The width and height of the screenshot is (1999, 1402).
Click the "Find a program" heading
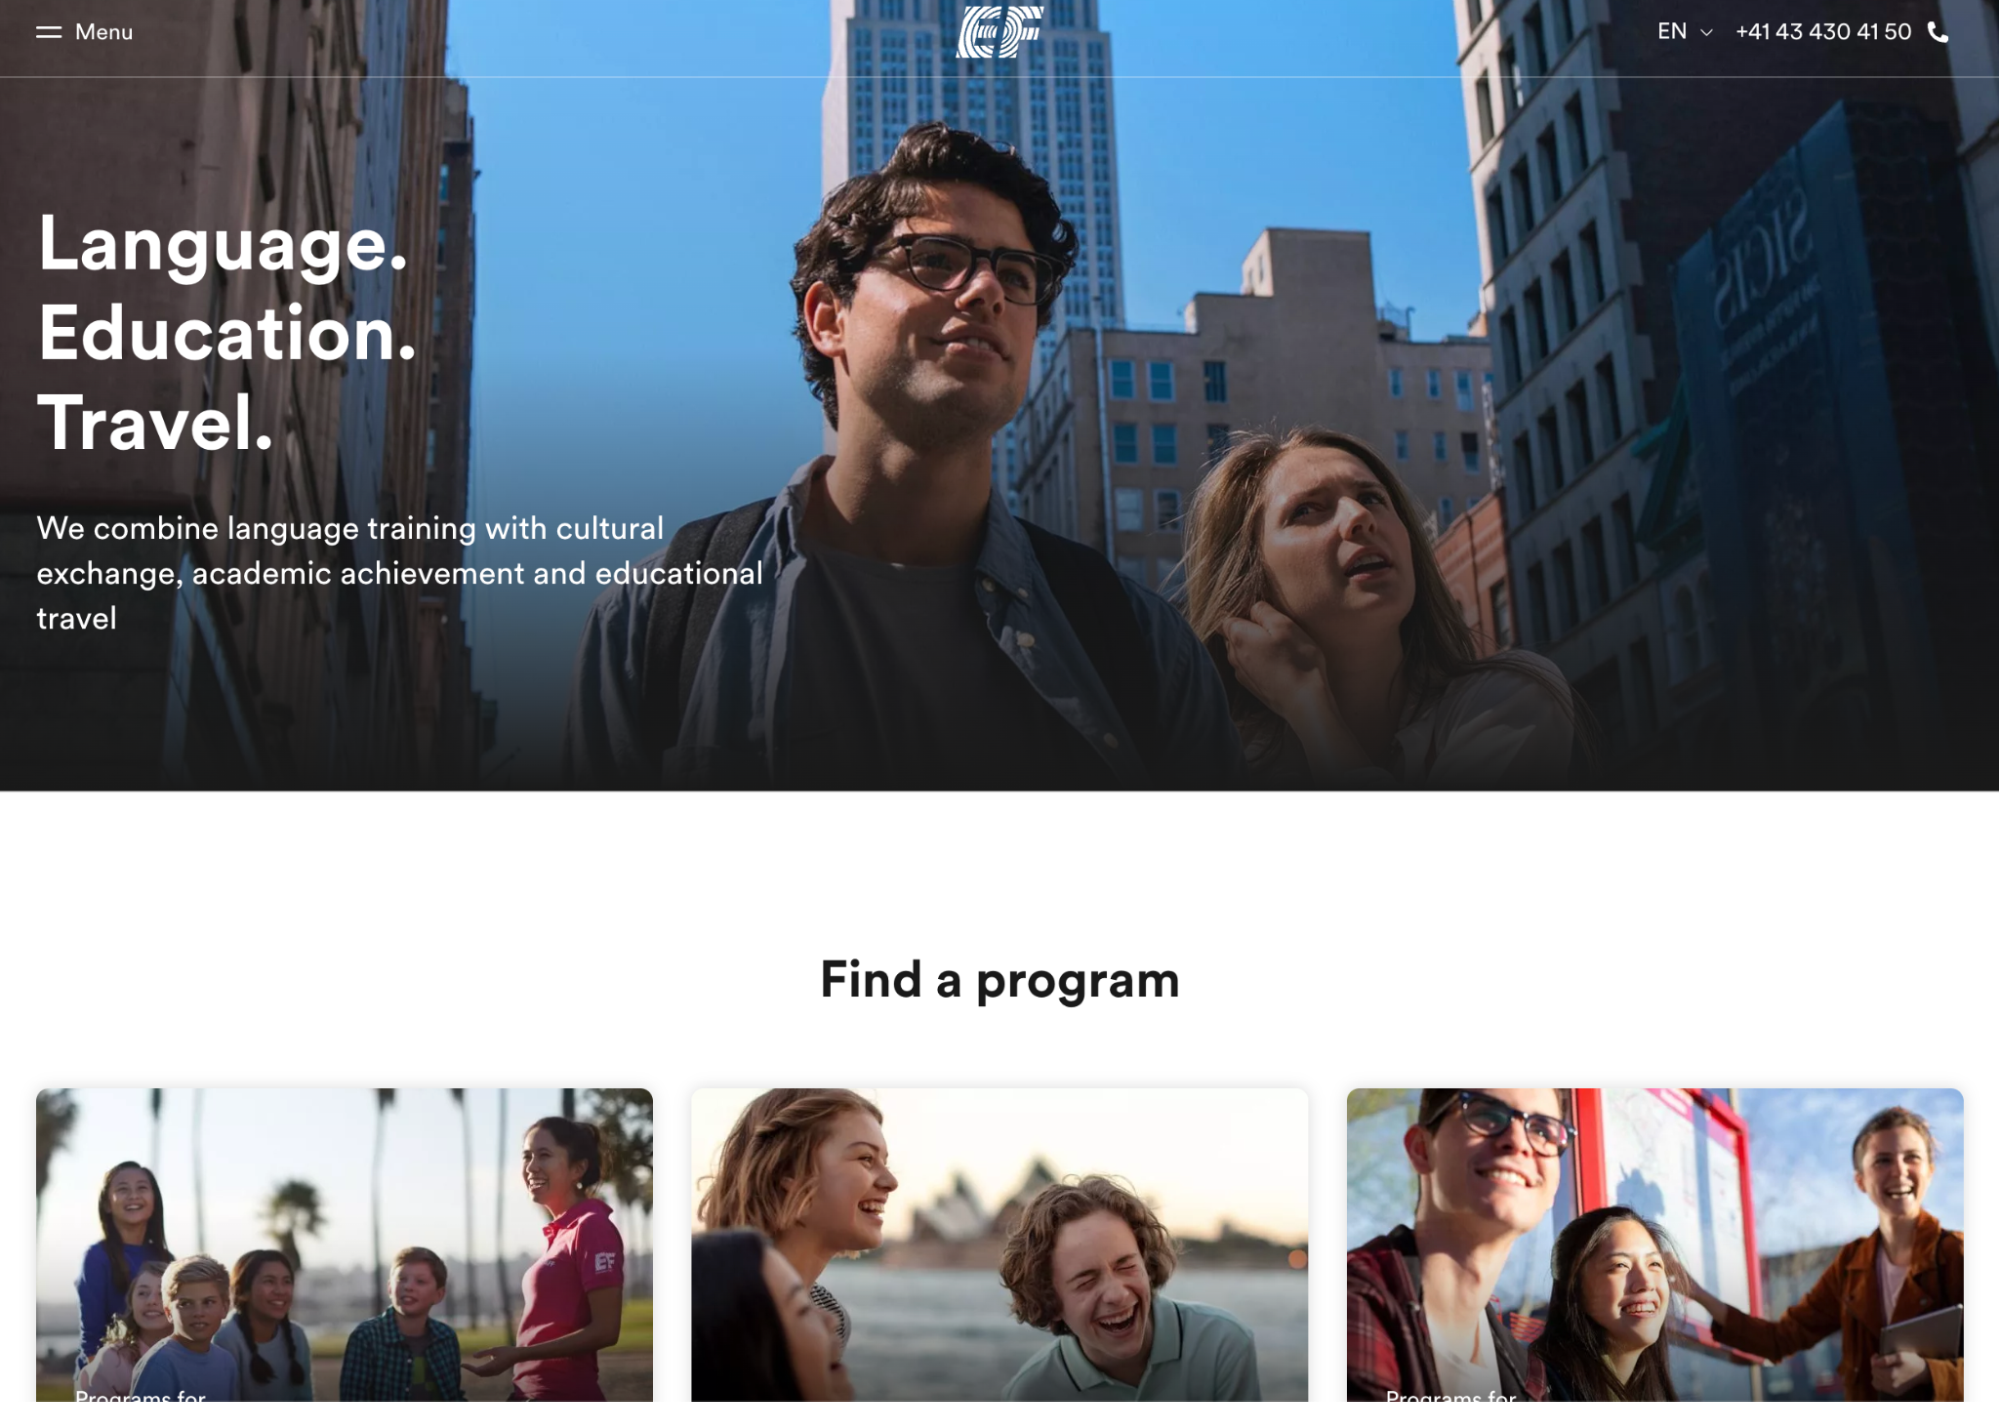click(x=1000, y=980)
